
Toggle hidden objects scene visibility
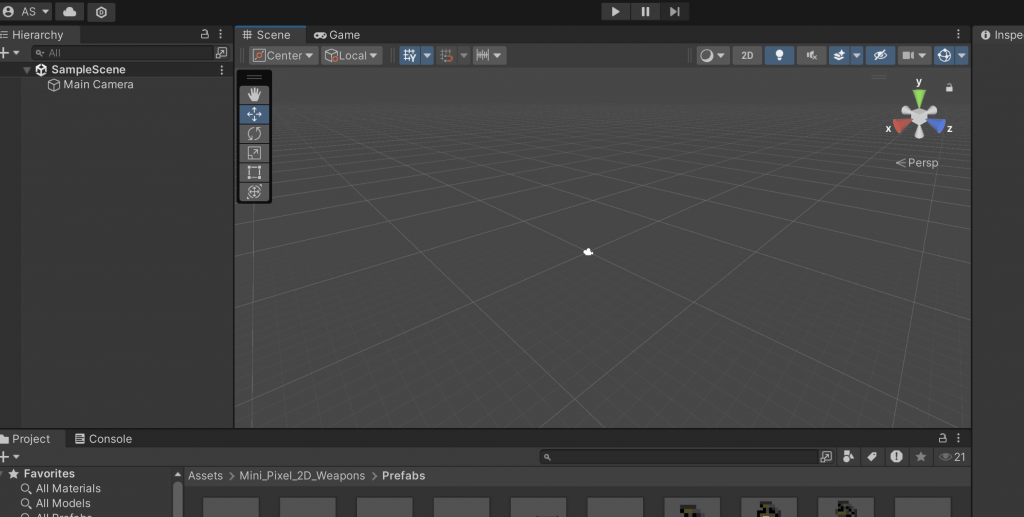click(880, 55)
